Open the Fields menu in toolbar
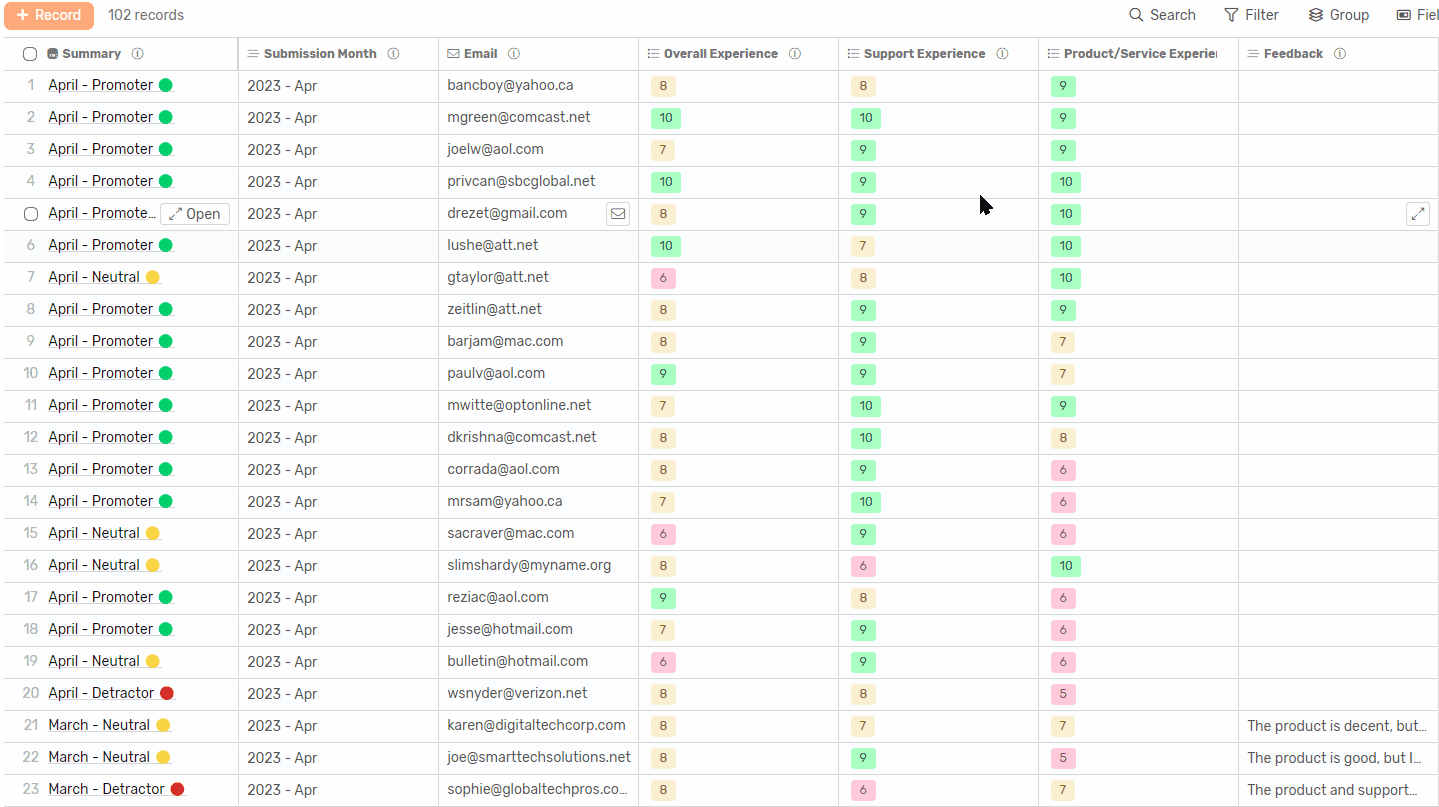Viewport: 1439px width, 807px height. coord(1417,15)
